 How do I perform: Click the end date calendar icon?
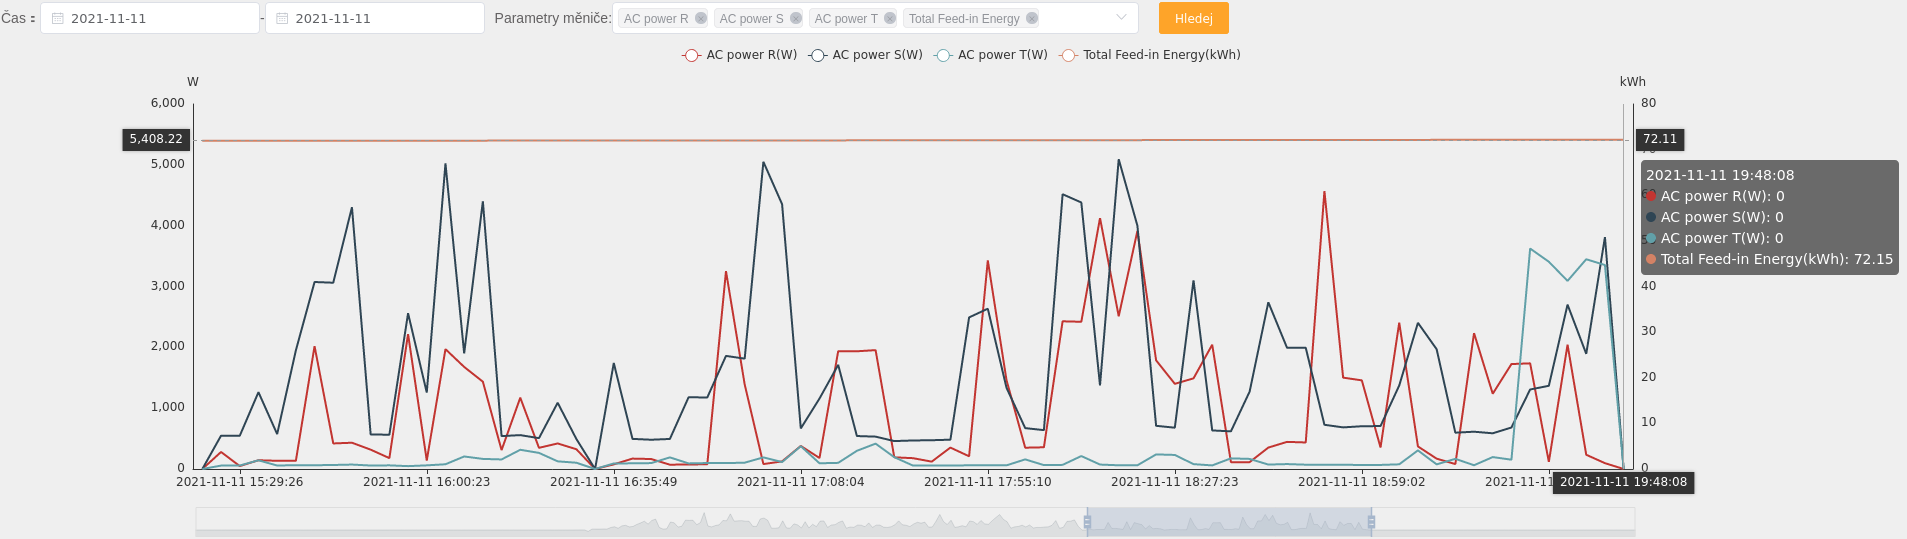pos(282,18)
